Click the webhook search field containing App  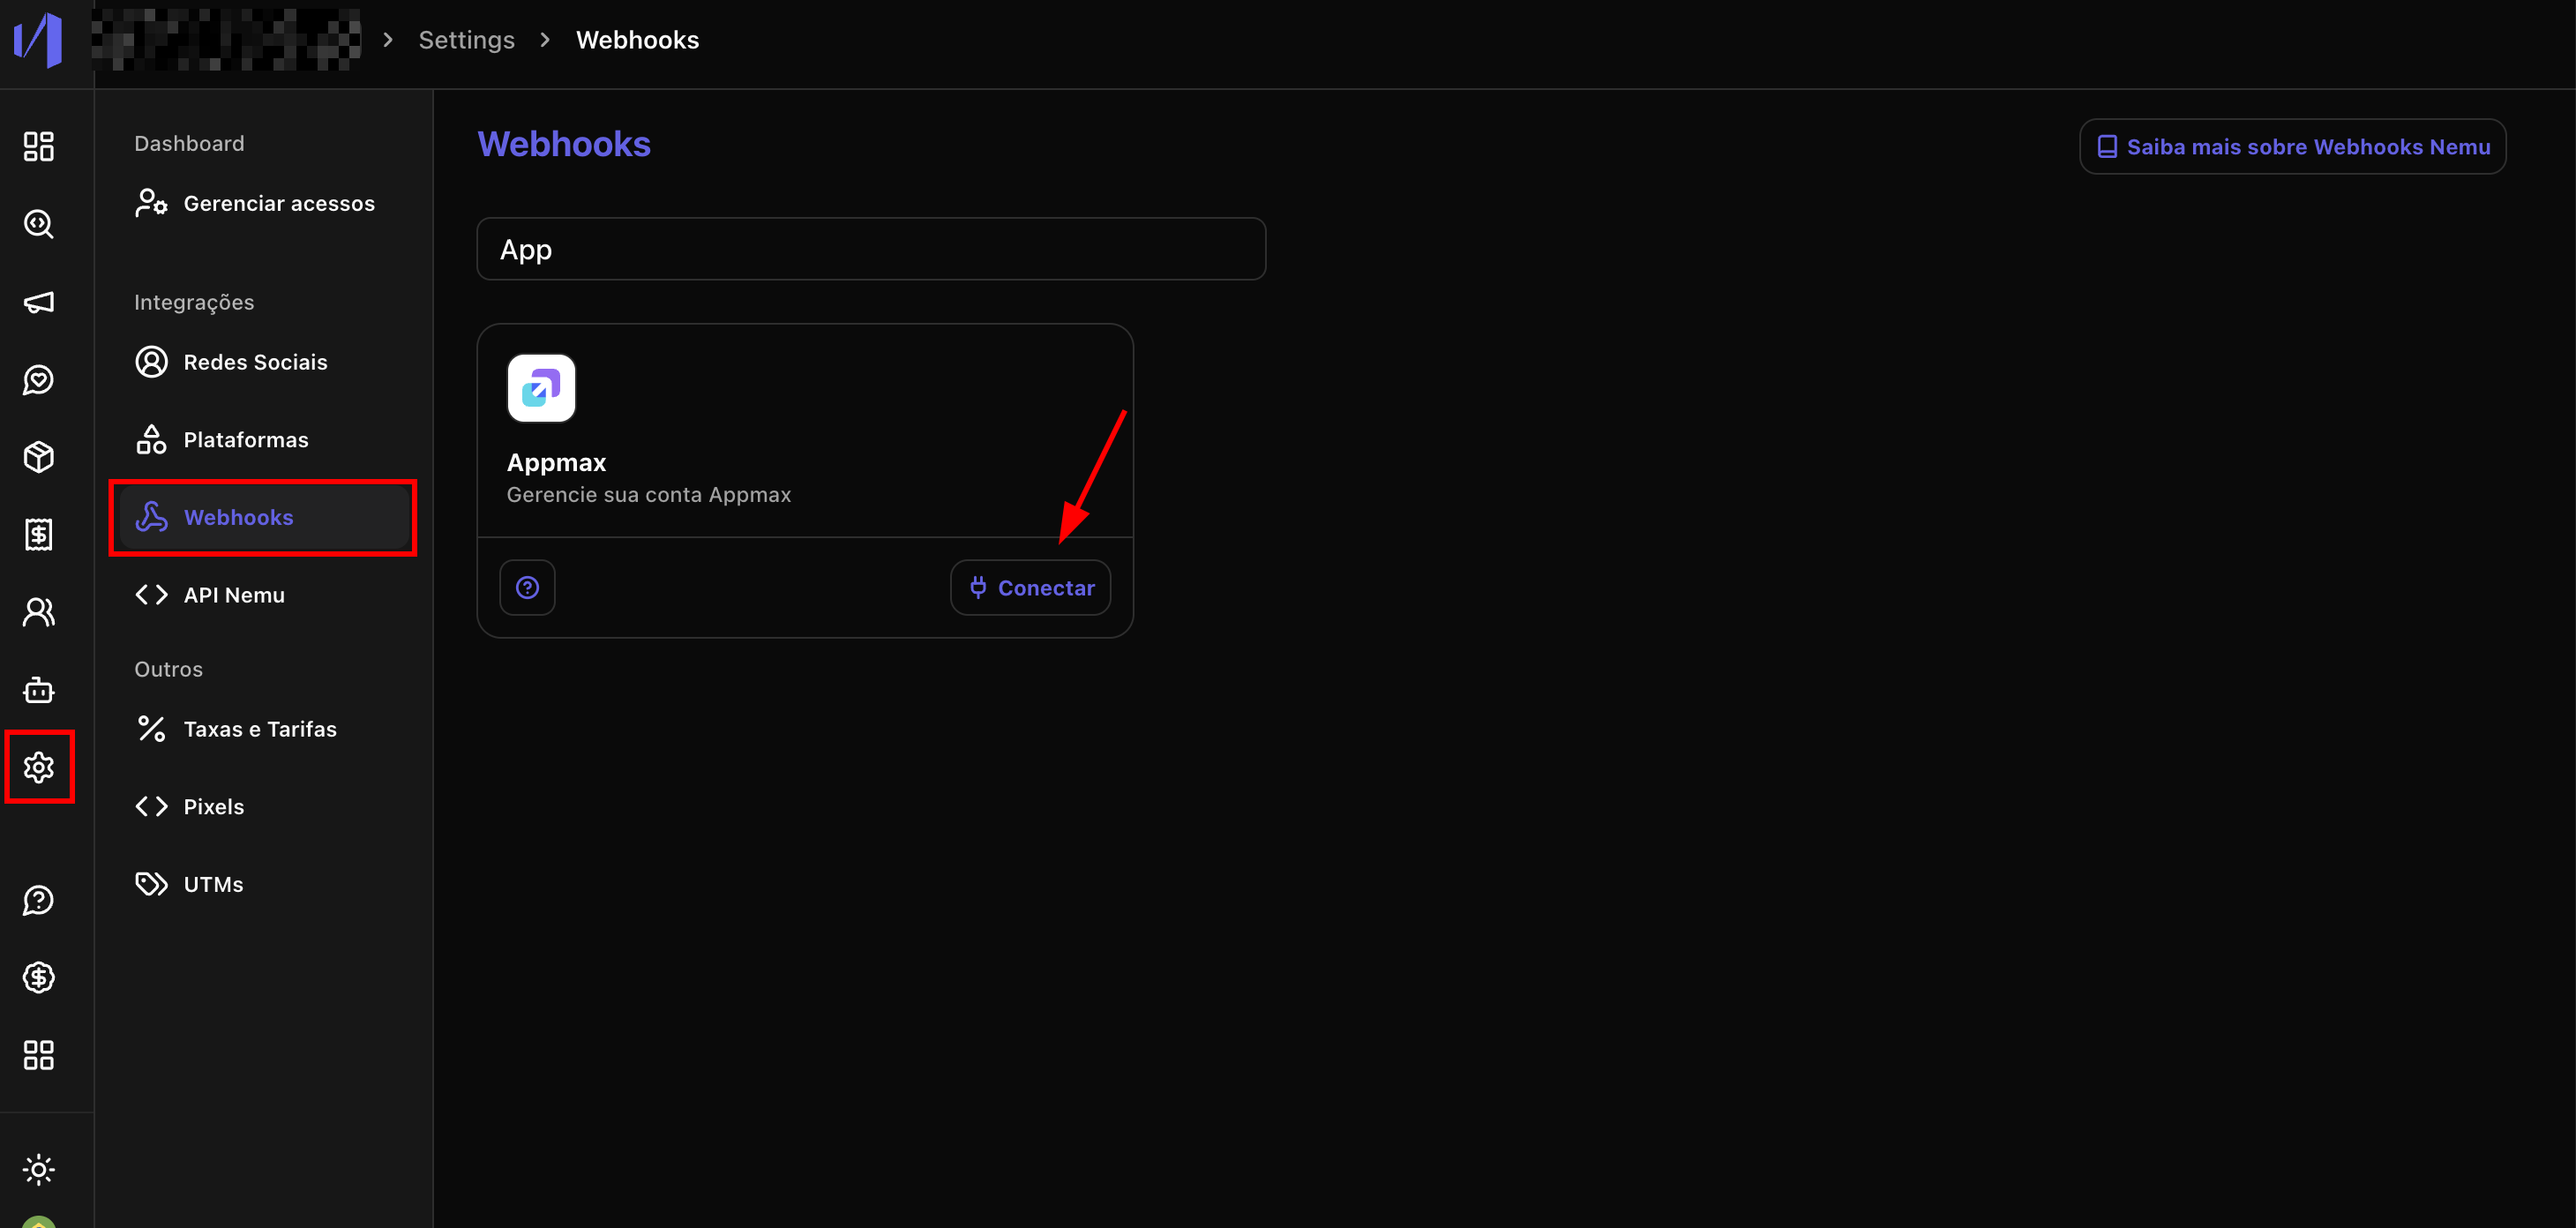click(x=870, y=249)
